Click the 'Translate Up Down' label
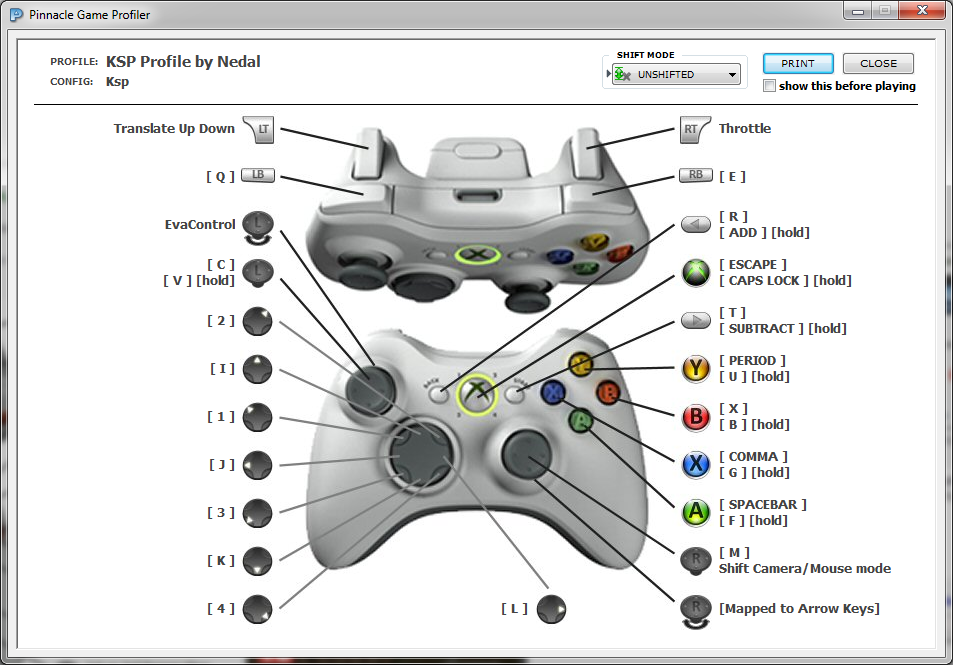Screen dimensions: 954x665 (x=174, y=128)
